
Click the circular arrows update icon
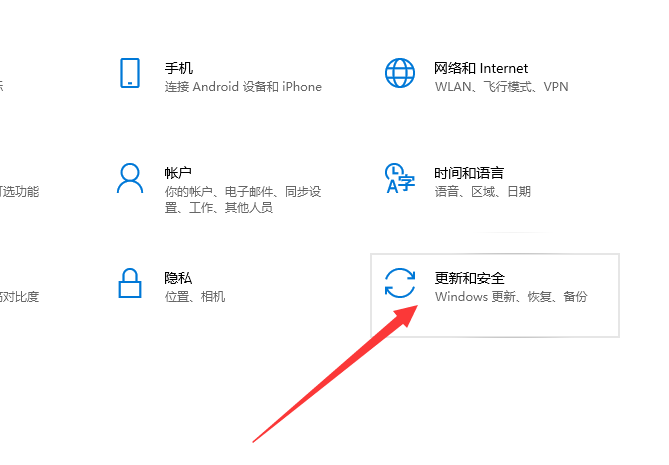[x=400, y=283]
